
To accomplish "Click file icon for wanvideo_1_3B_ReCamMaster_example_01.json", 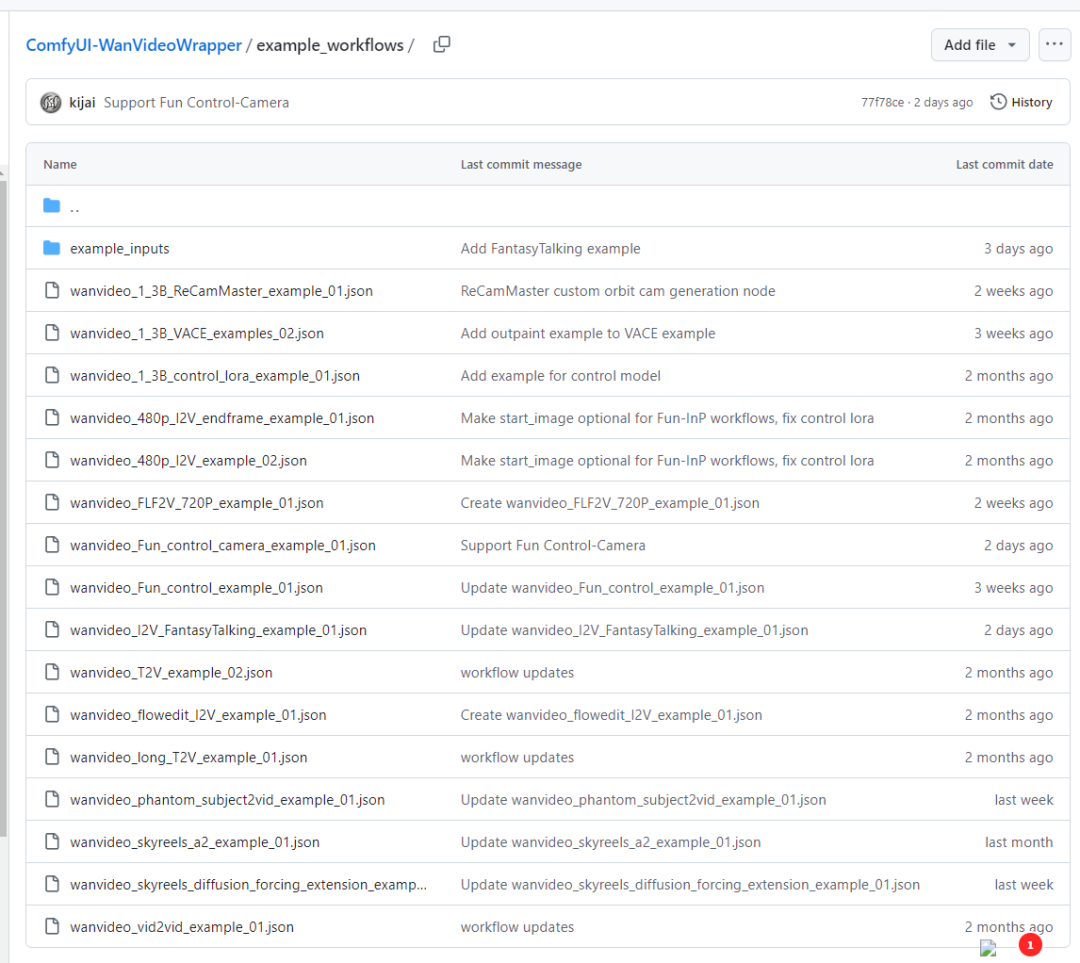I will point(52,291).
